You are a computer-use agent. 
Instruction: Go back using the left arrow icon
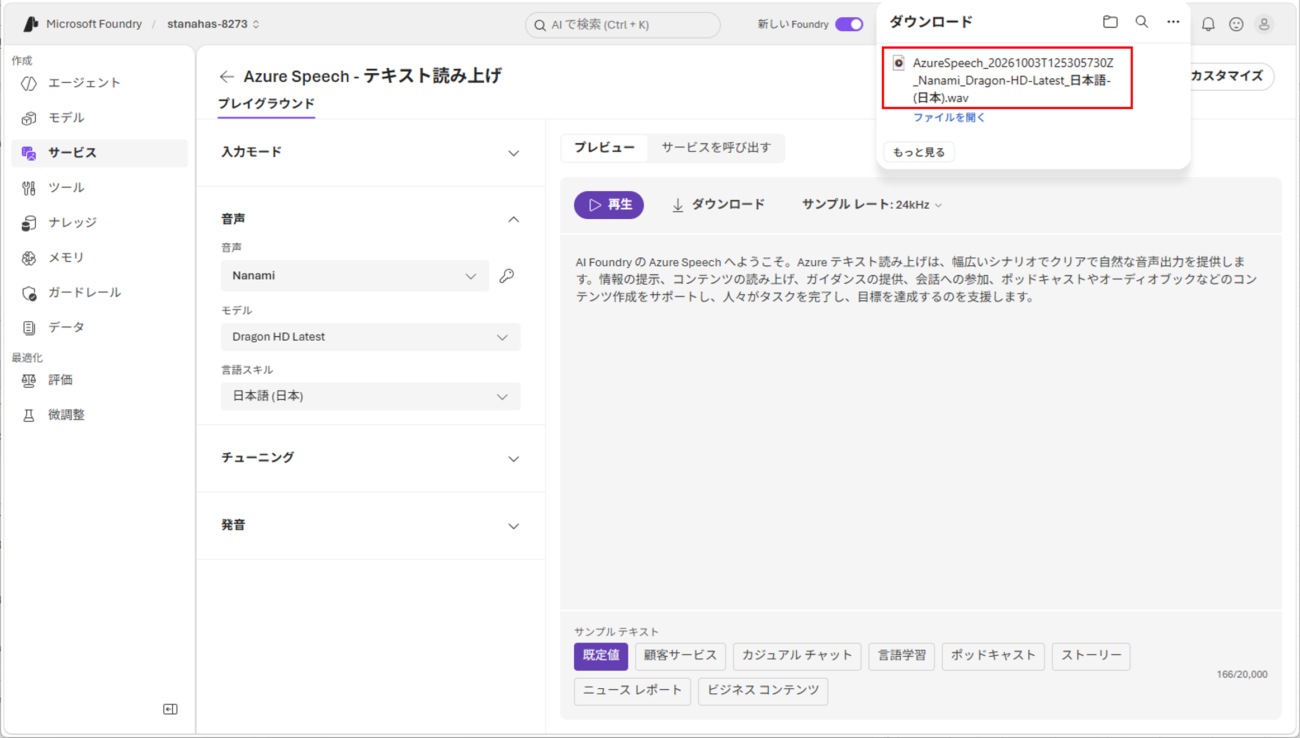(227, 76)
